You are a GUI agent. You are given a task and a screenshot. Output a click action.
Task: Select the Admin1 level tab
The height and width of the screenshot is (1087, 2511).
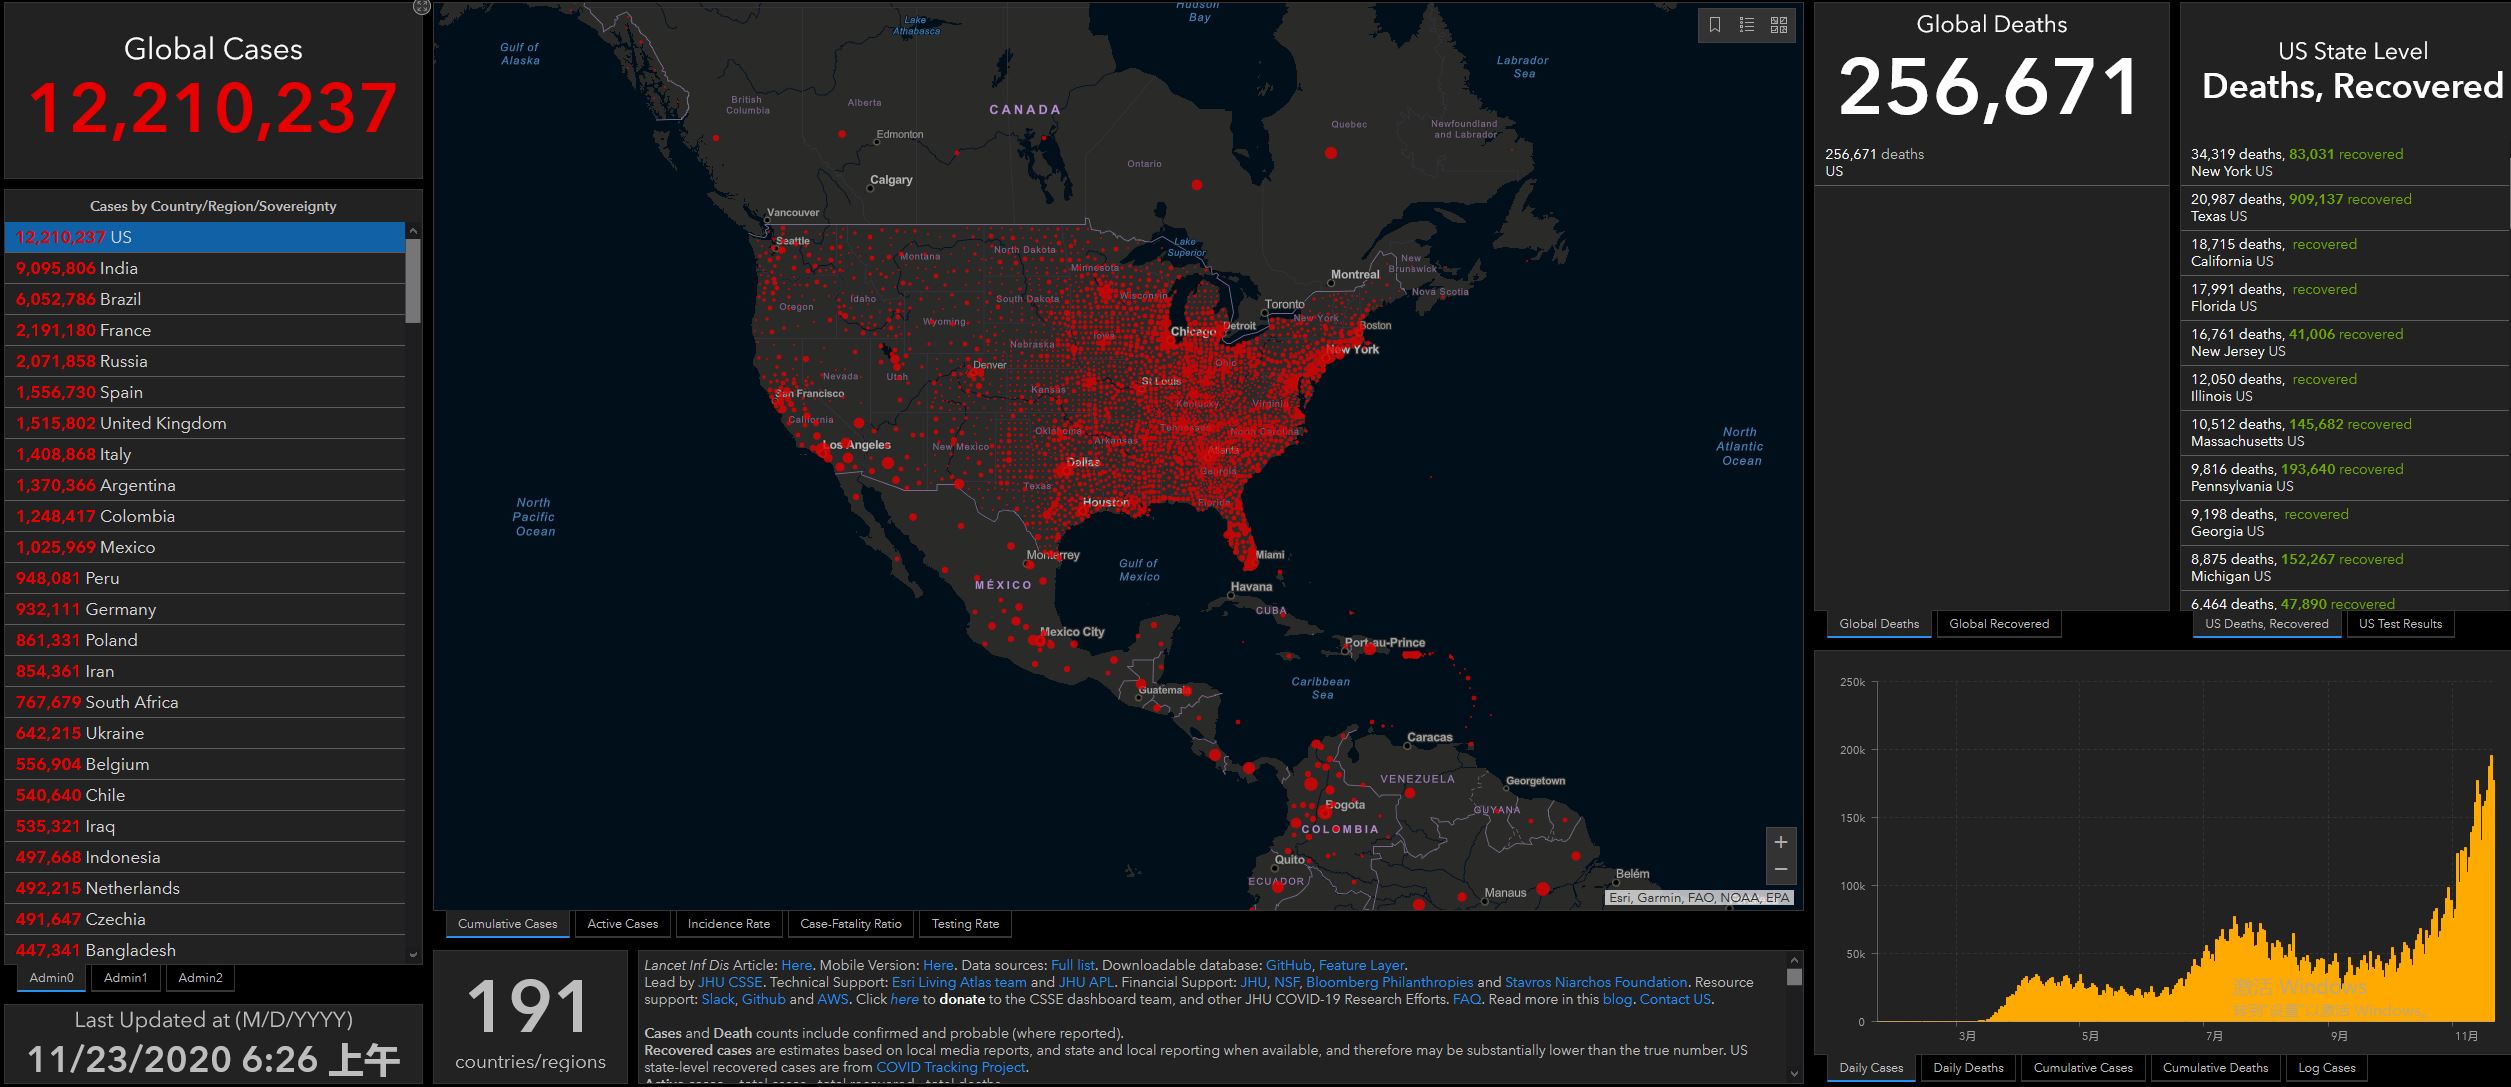click(x=125, y=978)
